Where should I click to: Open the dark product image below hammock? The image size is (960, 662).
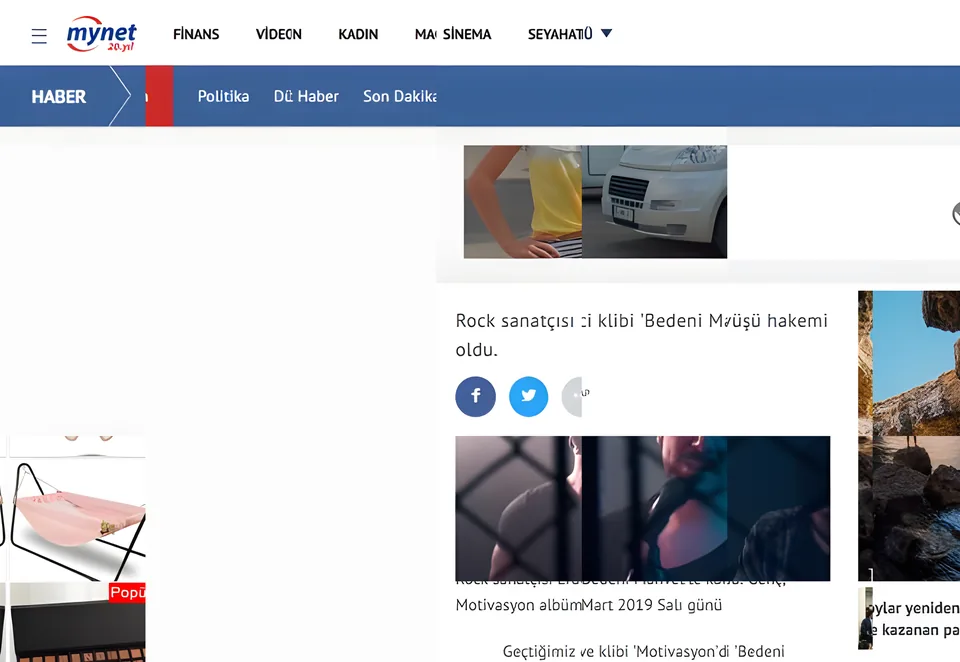(77, 623)
